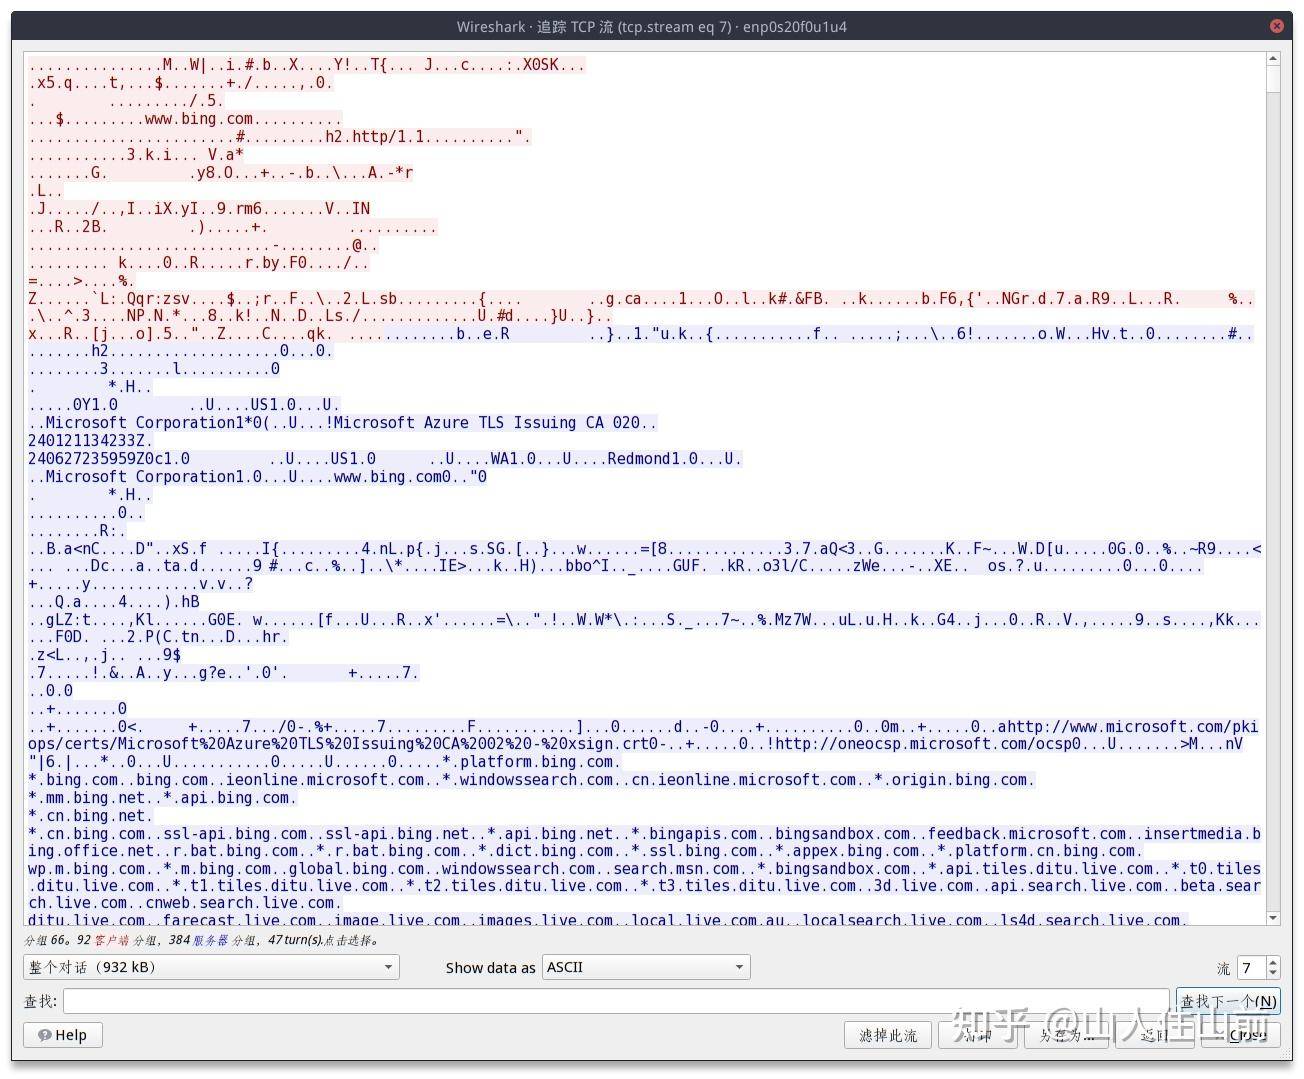Click the 另存为 save-as button
Image resolution: width=1304 pixels, height=1079 pixels.
[x=1065, y=1035]
